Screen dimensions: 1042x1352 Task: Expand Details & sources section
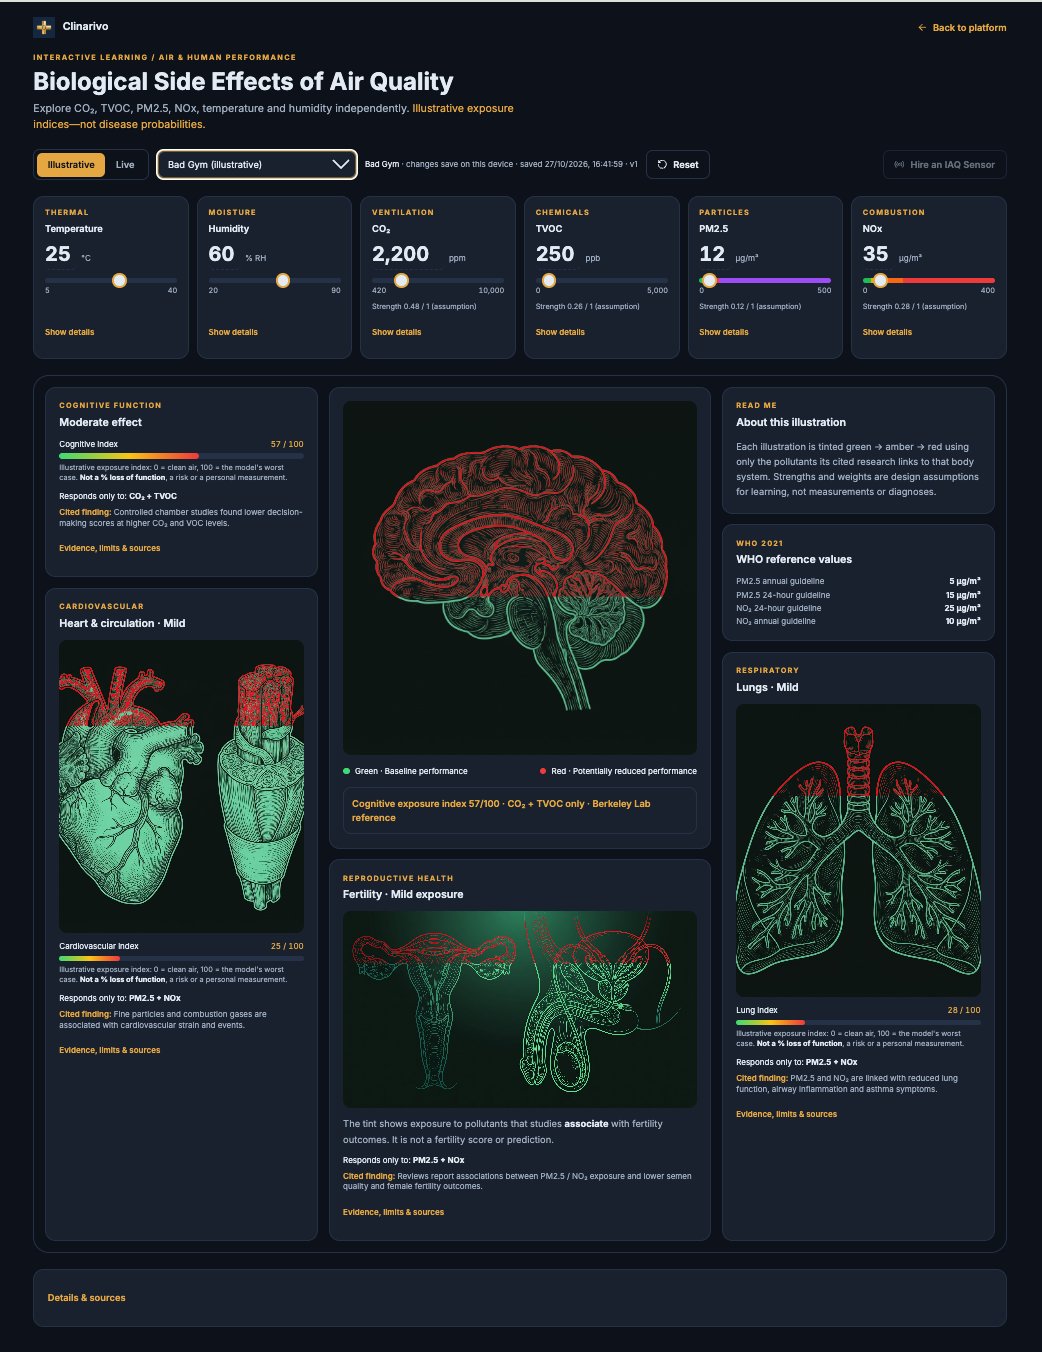(87, 1298)
